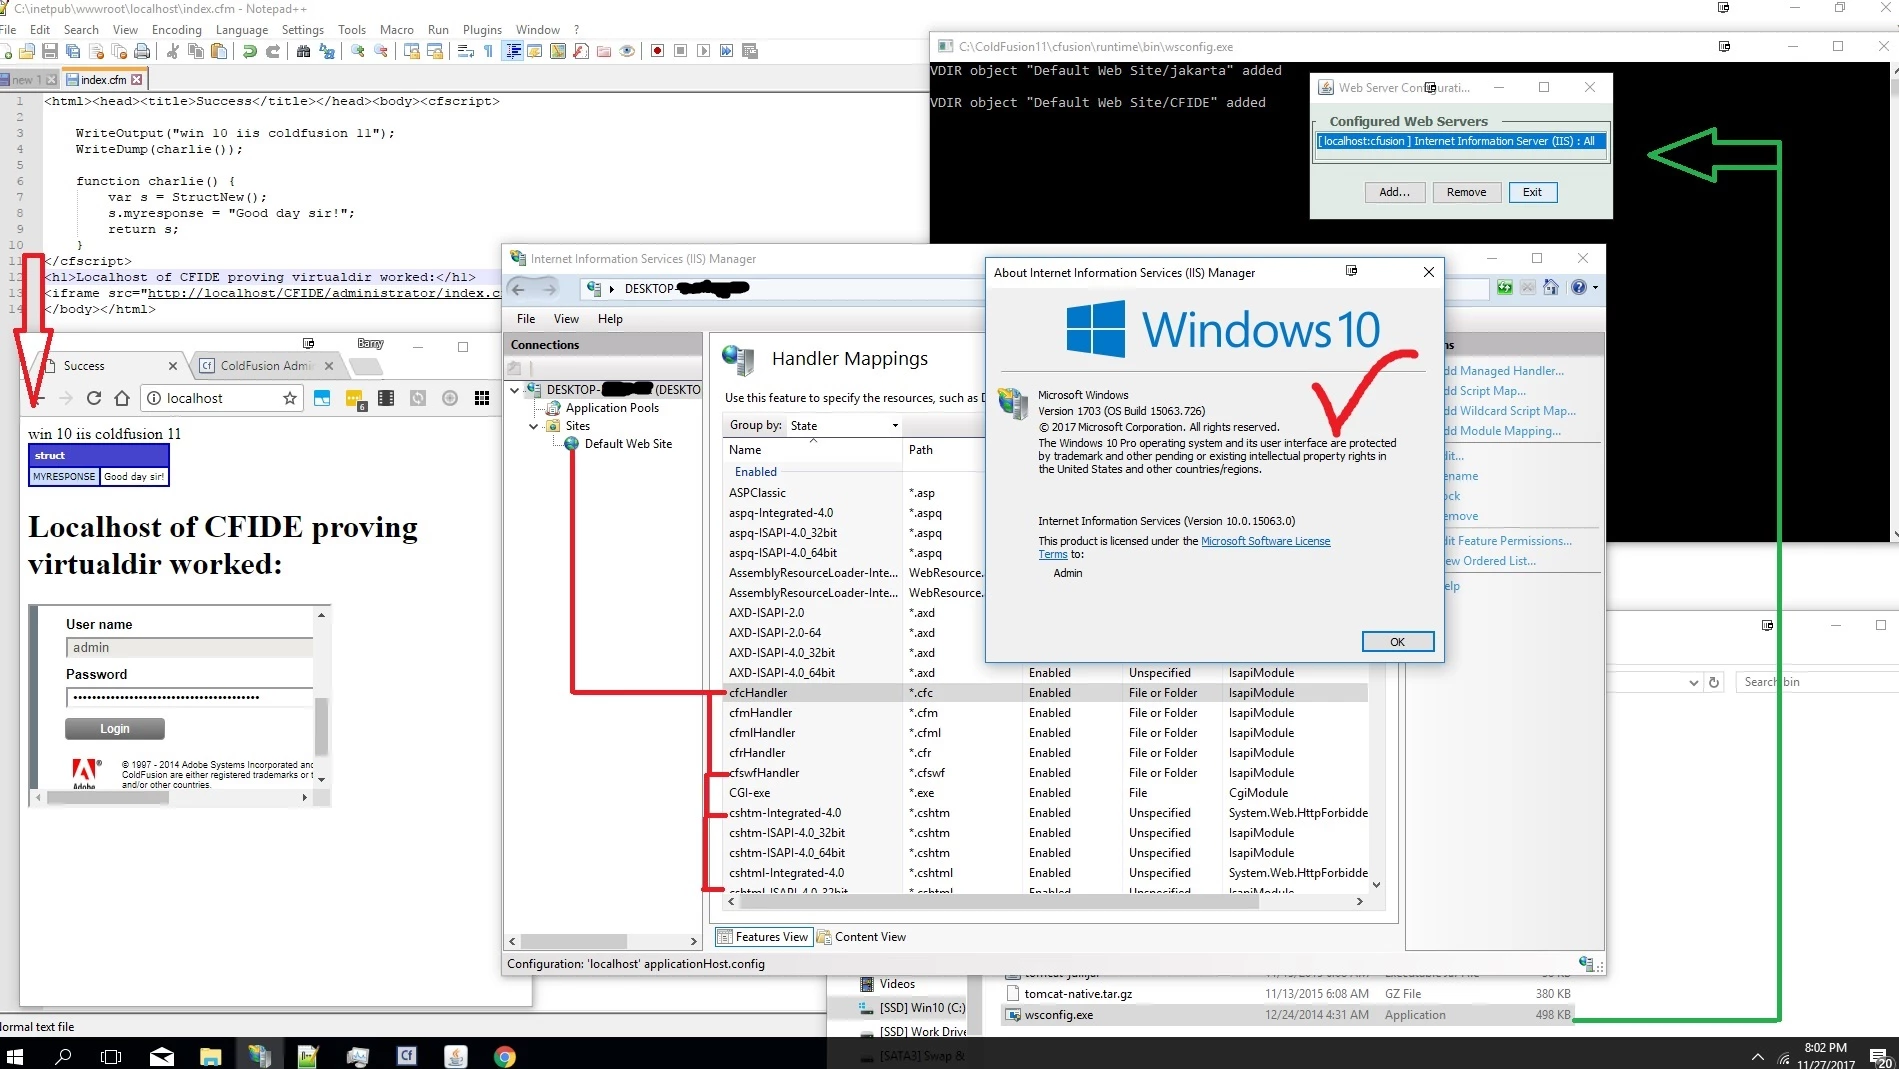Open the Macro menu in Notepad++
Screen dimensions: 1899x1069
[x=397, y=30]
